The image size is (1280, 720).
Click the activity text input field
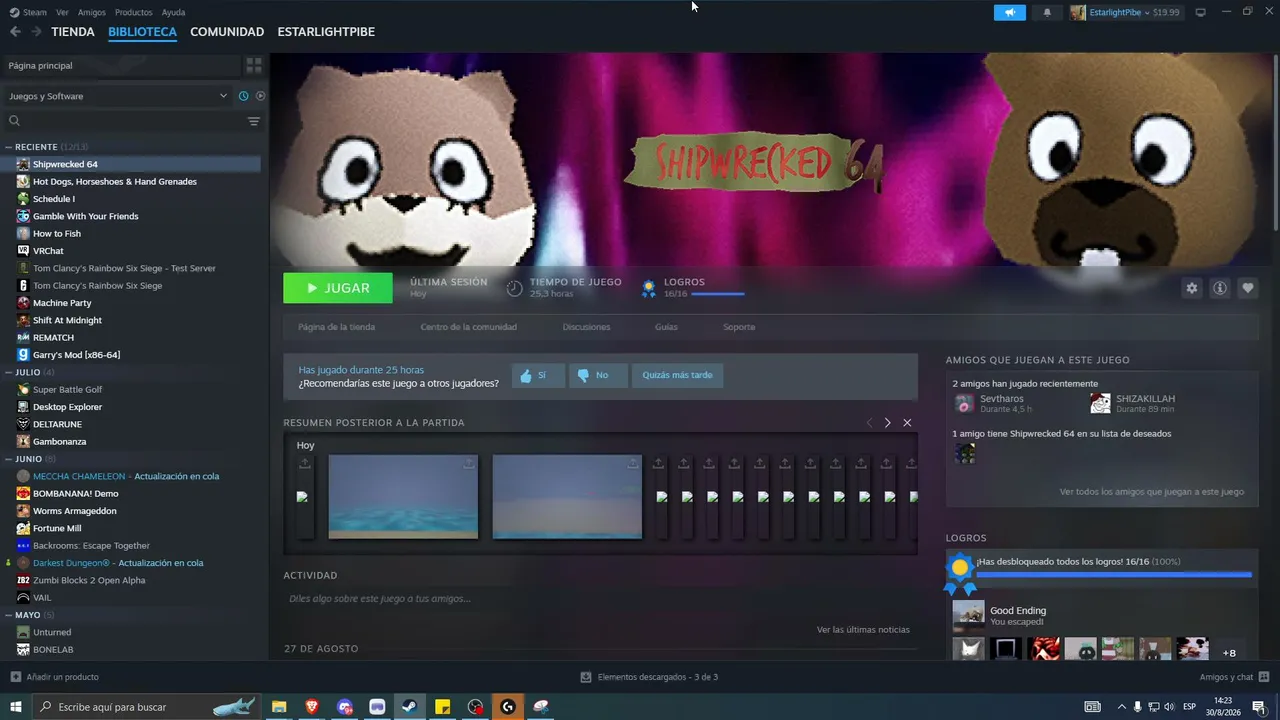coord(600,599)
